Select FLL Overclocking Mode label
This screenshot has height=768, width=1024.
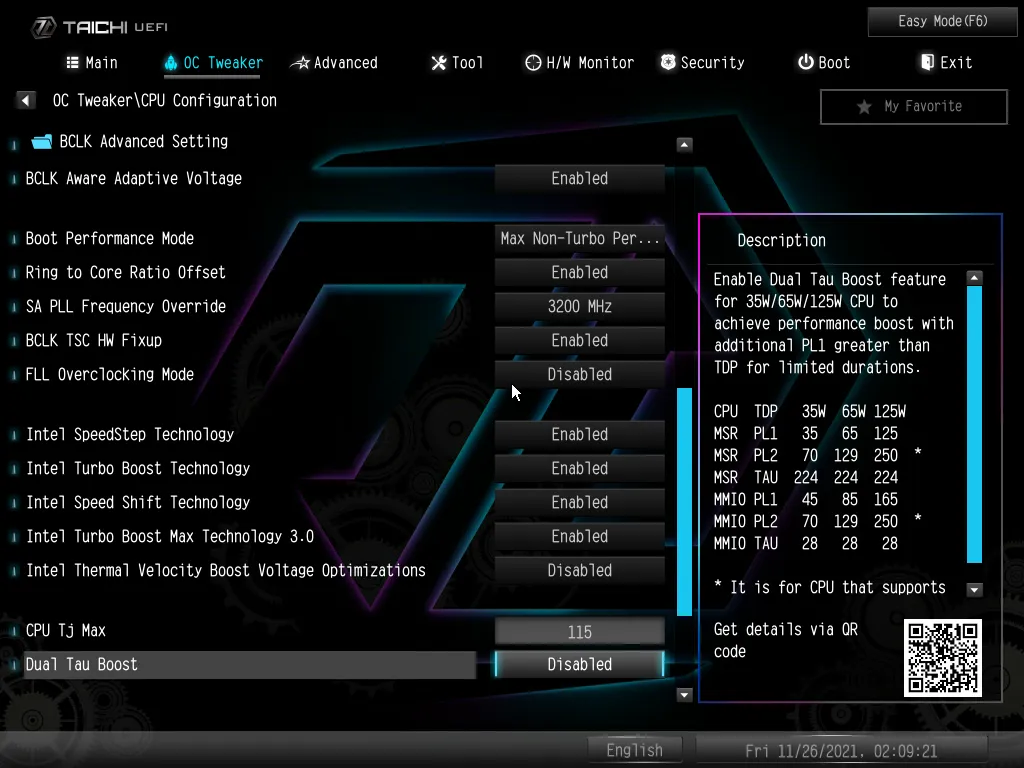pos(110,374)
